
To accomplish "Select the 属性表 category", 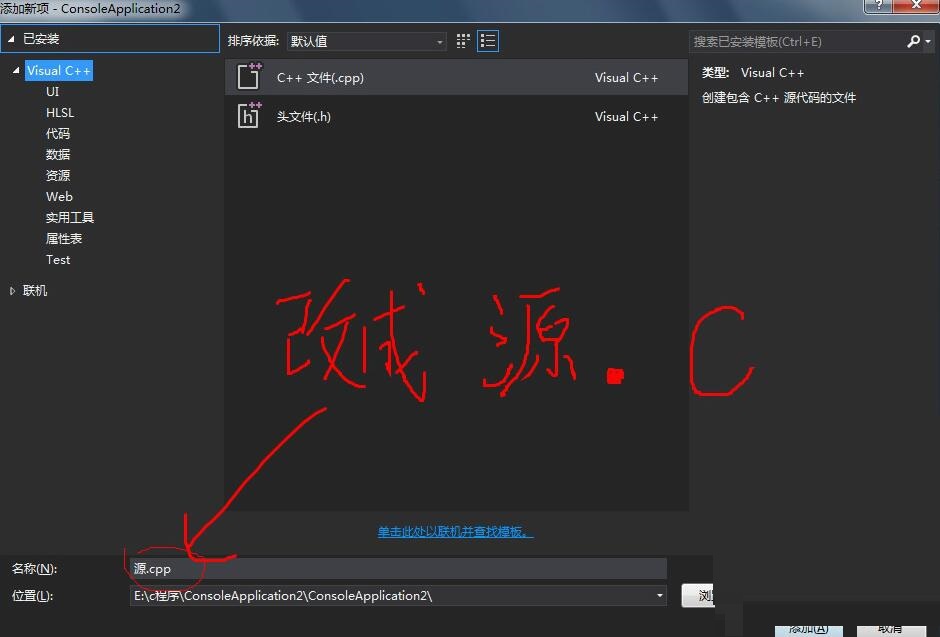I will (x=64, y=239).
